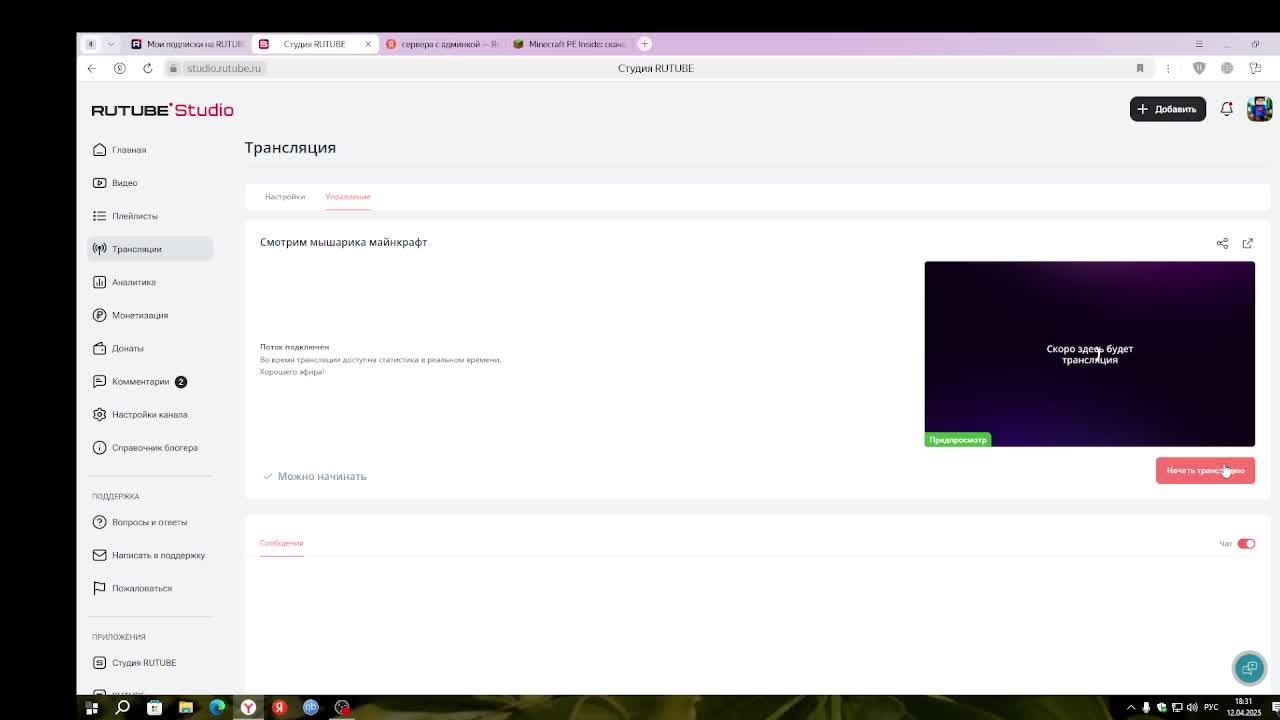Select Трансляции in the sidebar
Image resolution: width=1280 pixels, height=720 pixels.
click(150, 249)
